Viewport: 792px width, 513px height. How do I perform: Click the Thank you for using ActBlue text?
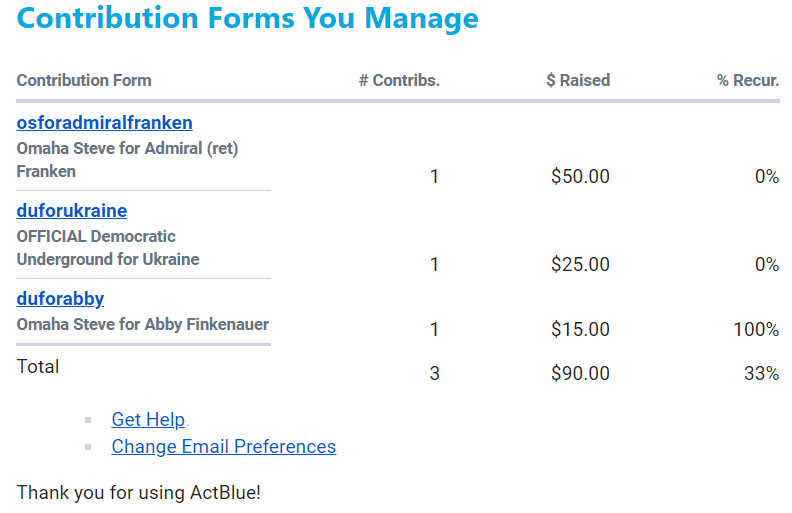[138, 492]
